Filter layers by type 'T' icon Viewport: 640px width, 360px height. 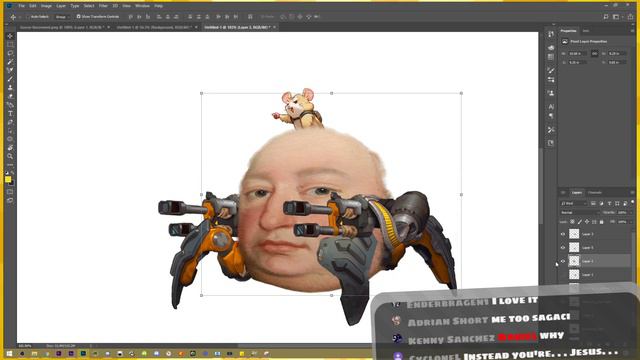click(609, 203)
